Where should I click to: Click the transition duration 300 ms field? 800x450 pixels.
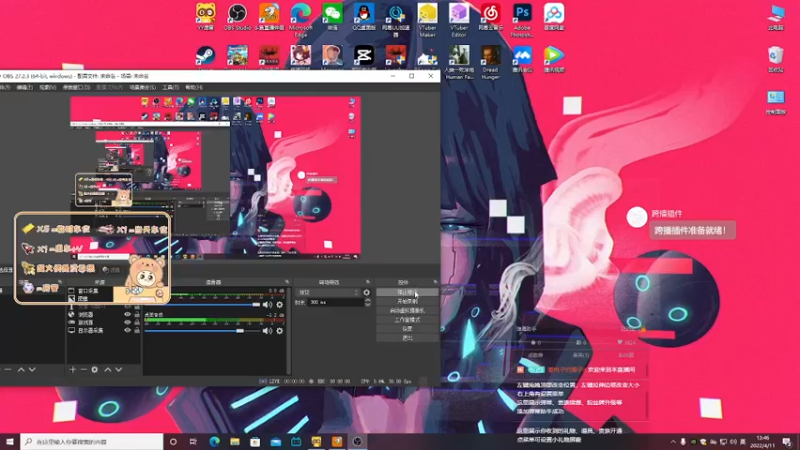(x=334, y=303)
